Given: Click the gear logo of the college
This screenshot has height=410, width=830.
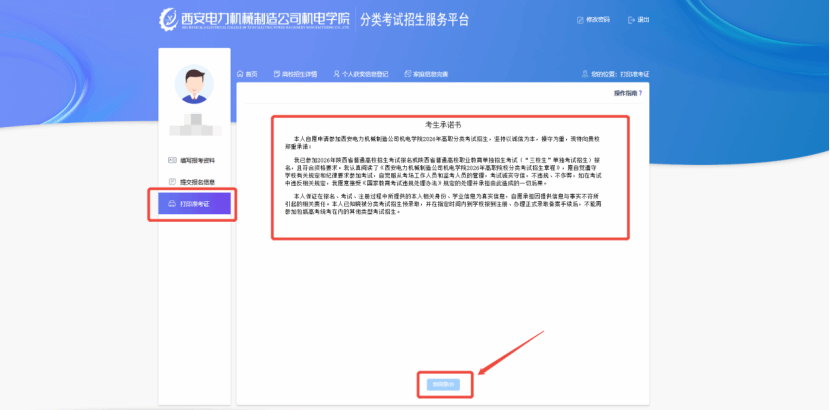Looking at the screenshot, I should [x=166, y=19].
